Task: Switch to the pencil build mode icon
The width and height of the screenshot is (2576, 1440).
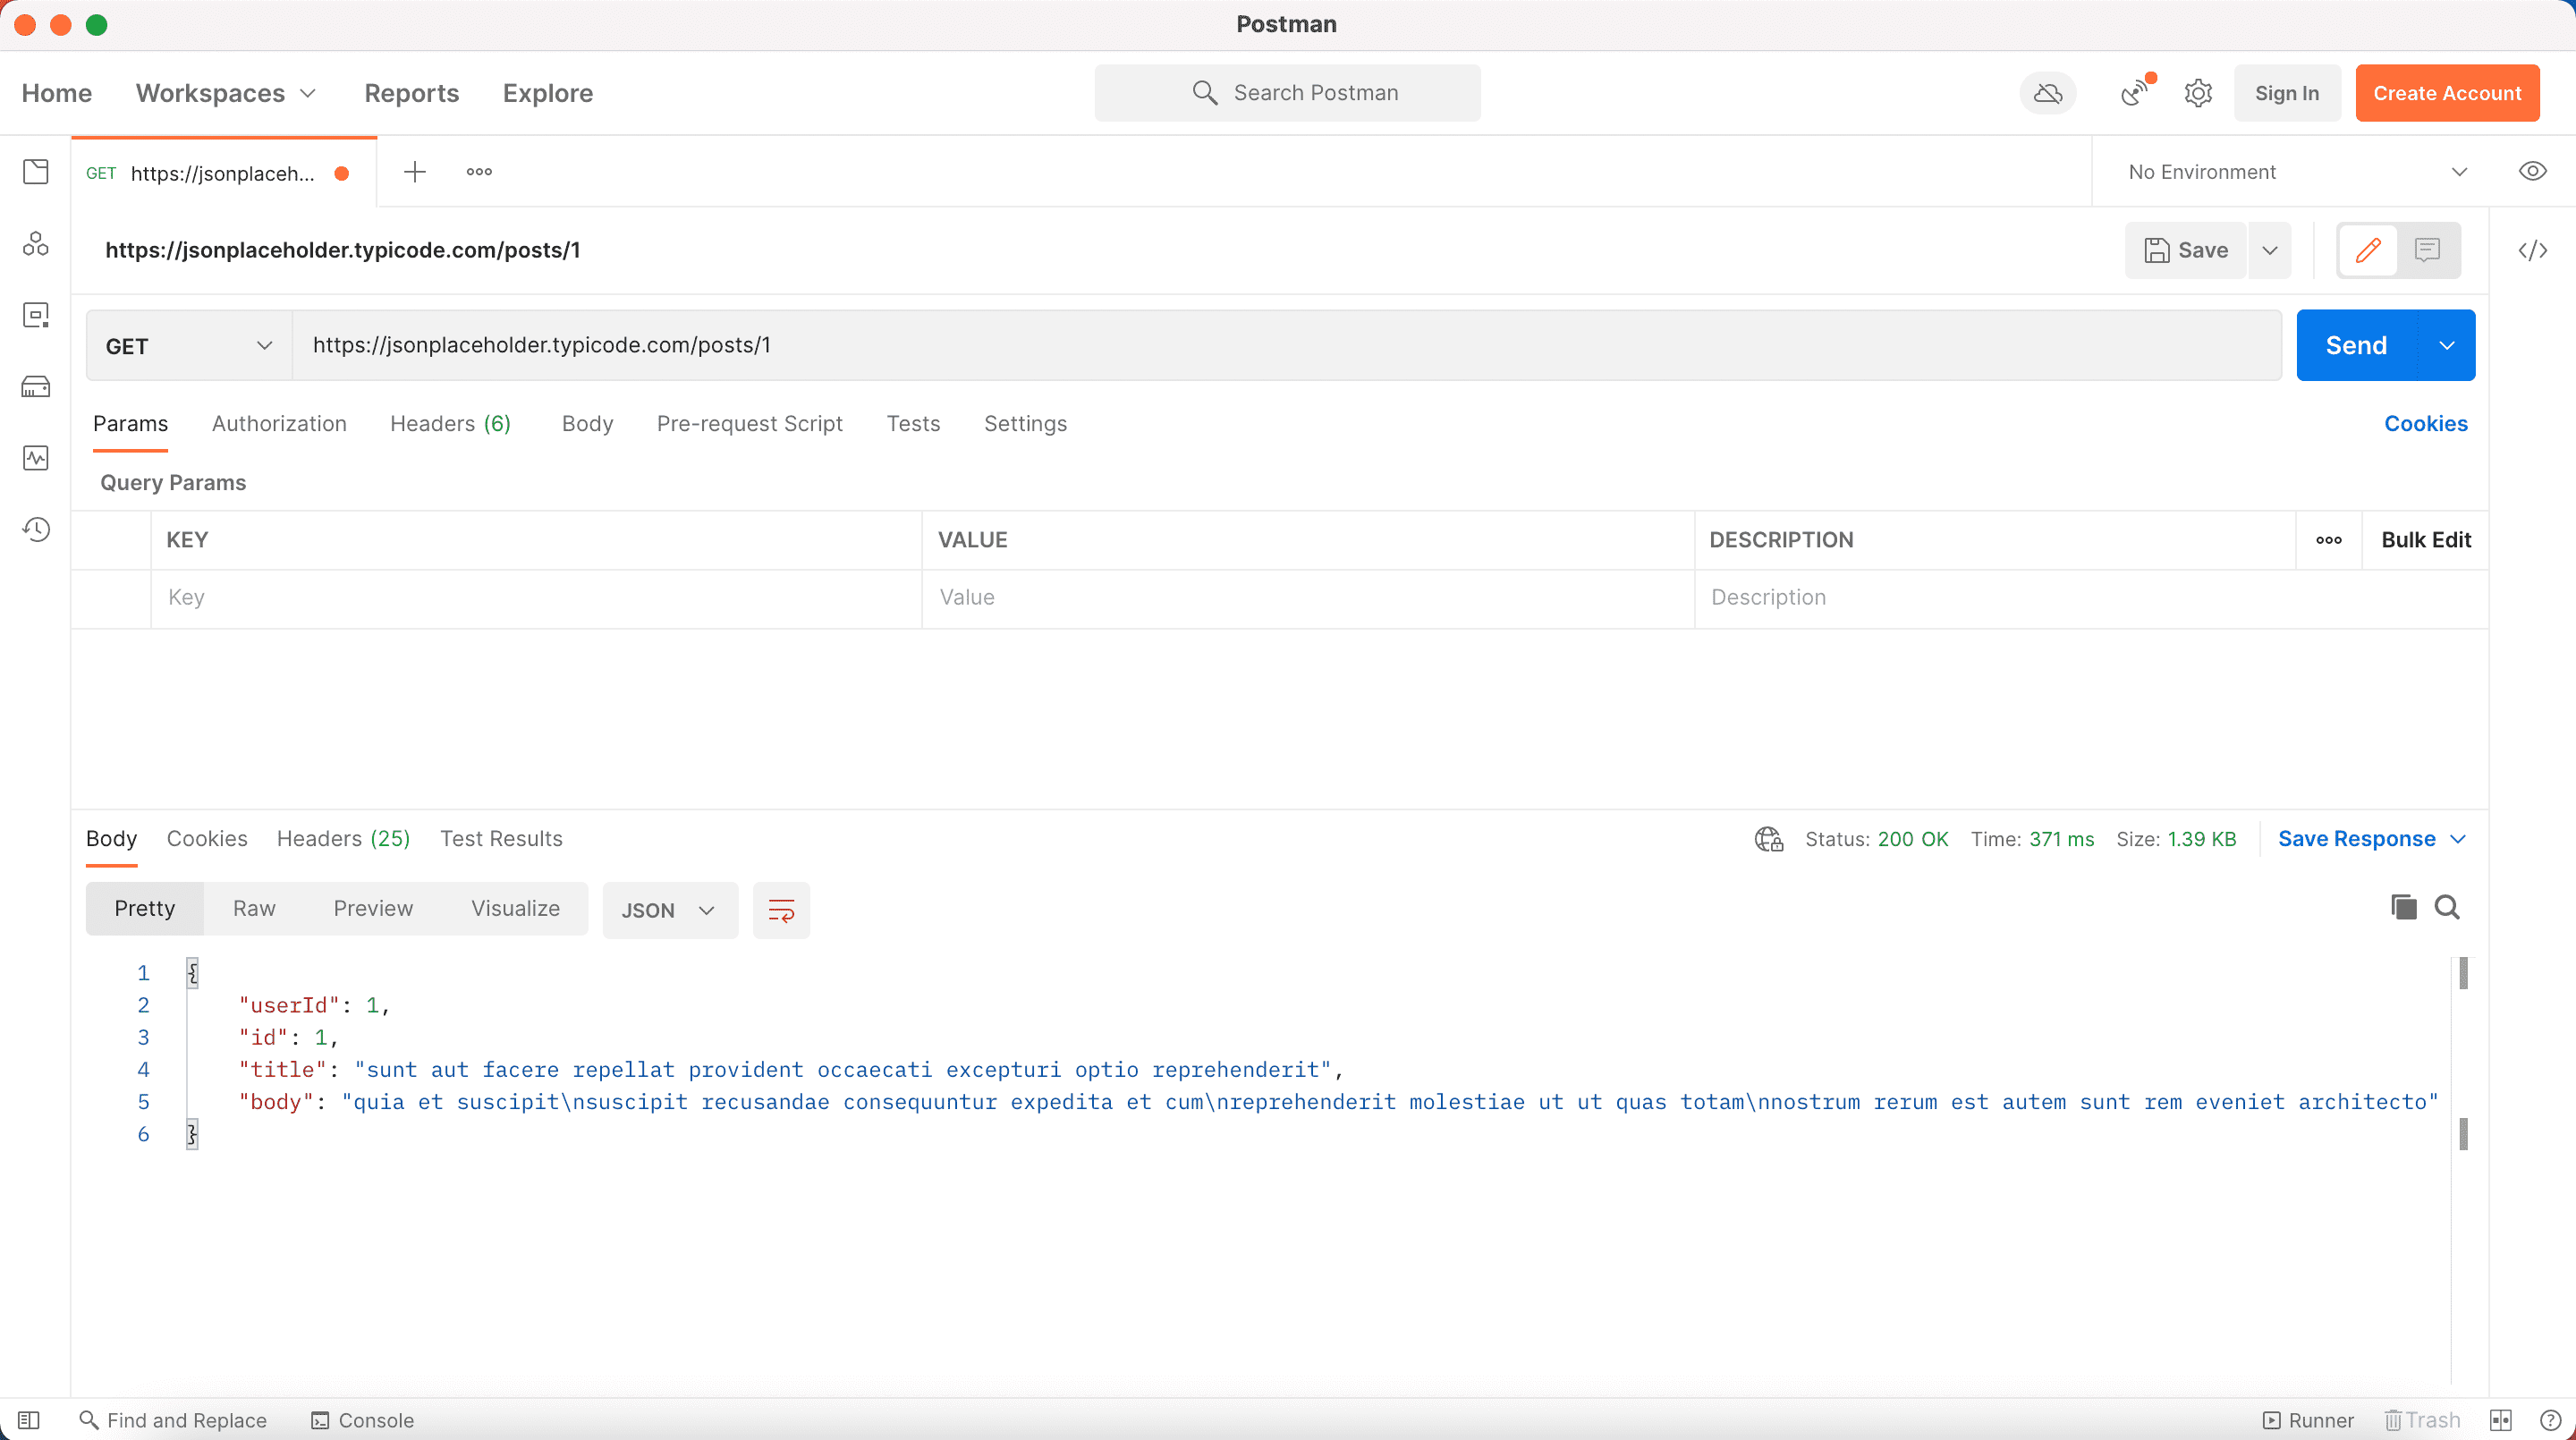Action: point(2368,250)
